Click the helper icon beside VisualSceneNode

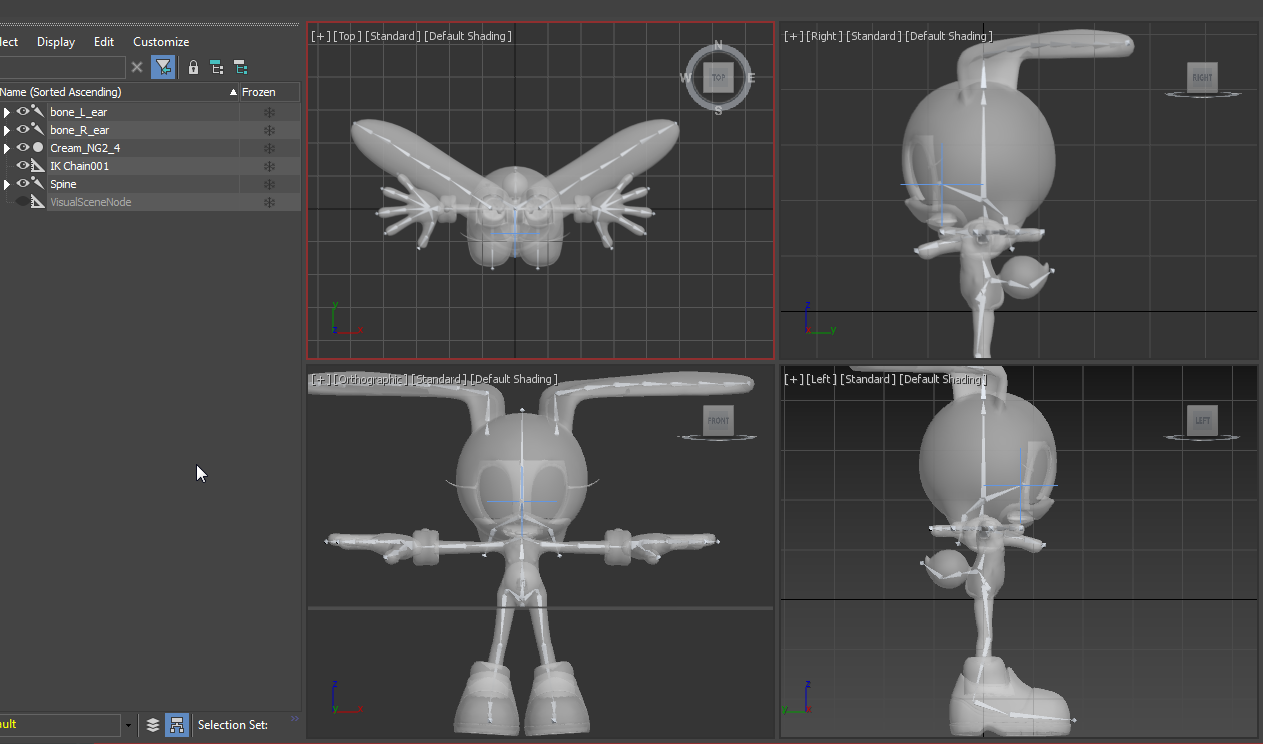[x=38, y=202]
